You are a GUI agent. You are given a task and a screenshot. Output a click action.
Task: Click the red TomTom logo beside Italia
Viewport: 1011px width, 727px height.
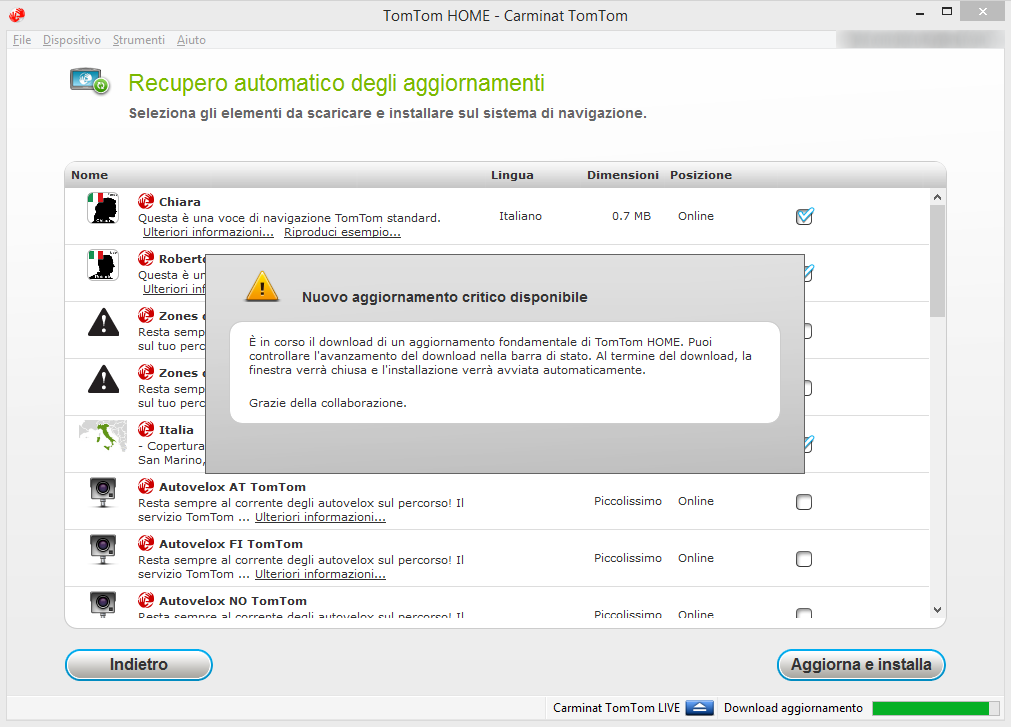pos(146,429)
